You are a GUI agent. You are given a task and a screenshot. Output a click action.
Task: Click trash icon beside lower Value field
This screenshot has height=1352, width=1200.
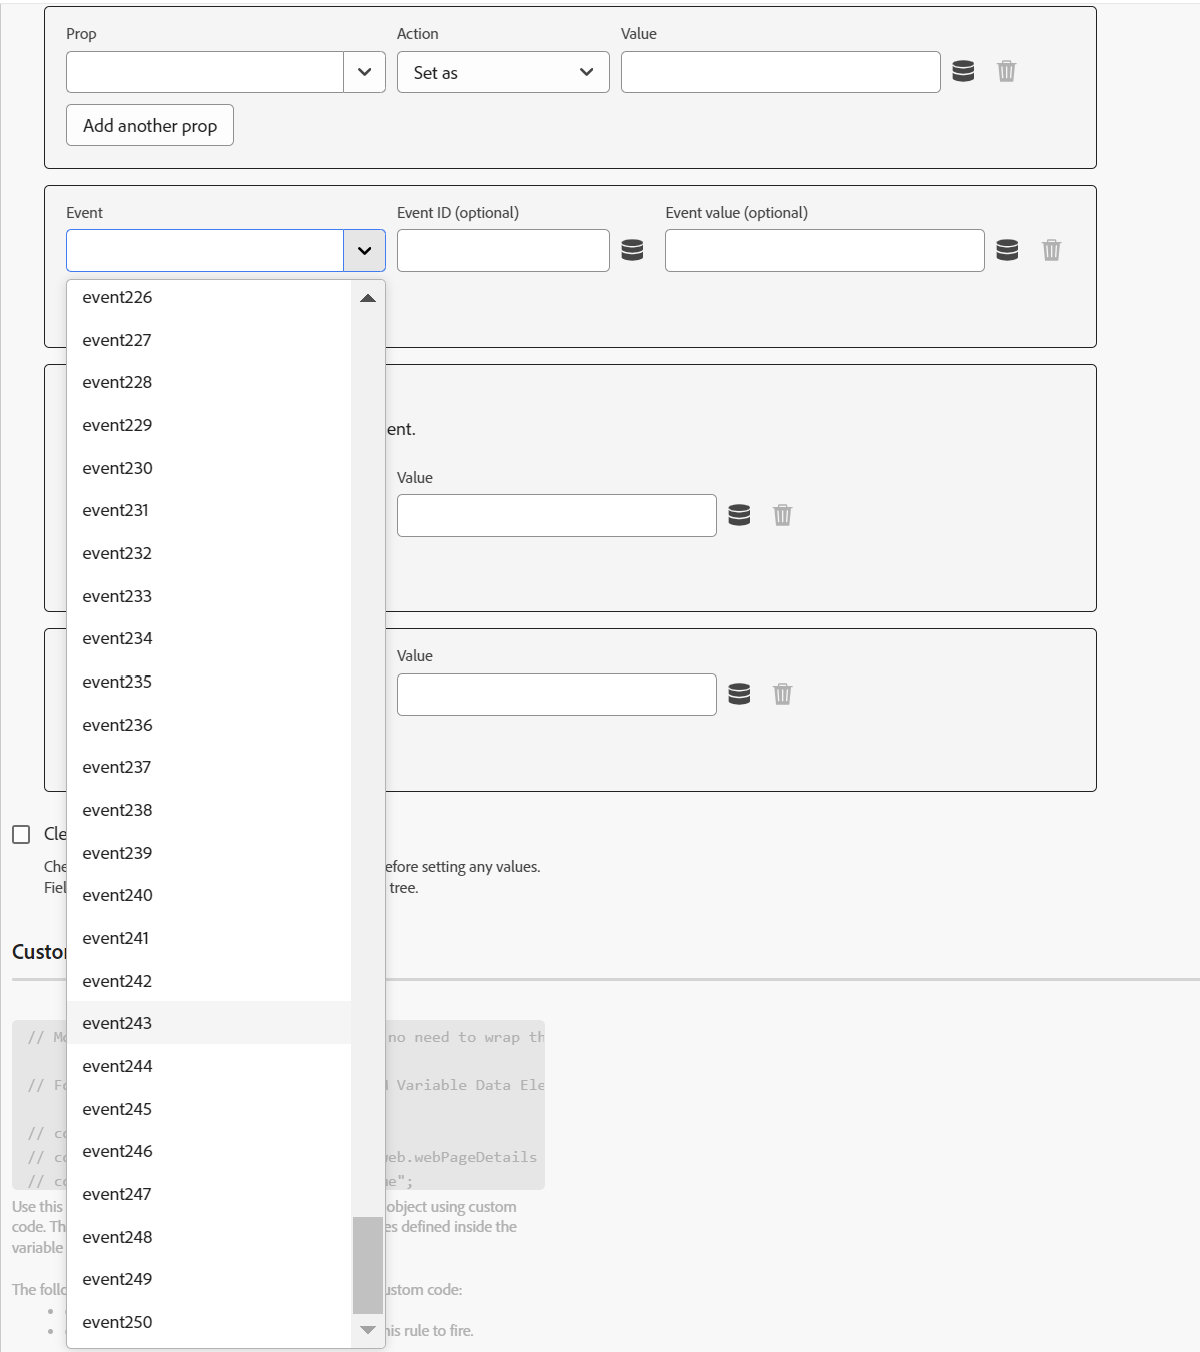point(782,694)
